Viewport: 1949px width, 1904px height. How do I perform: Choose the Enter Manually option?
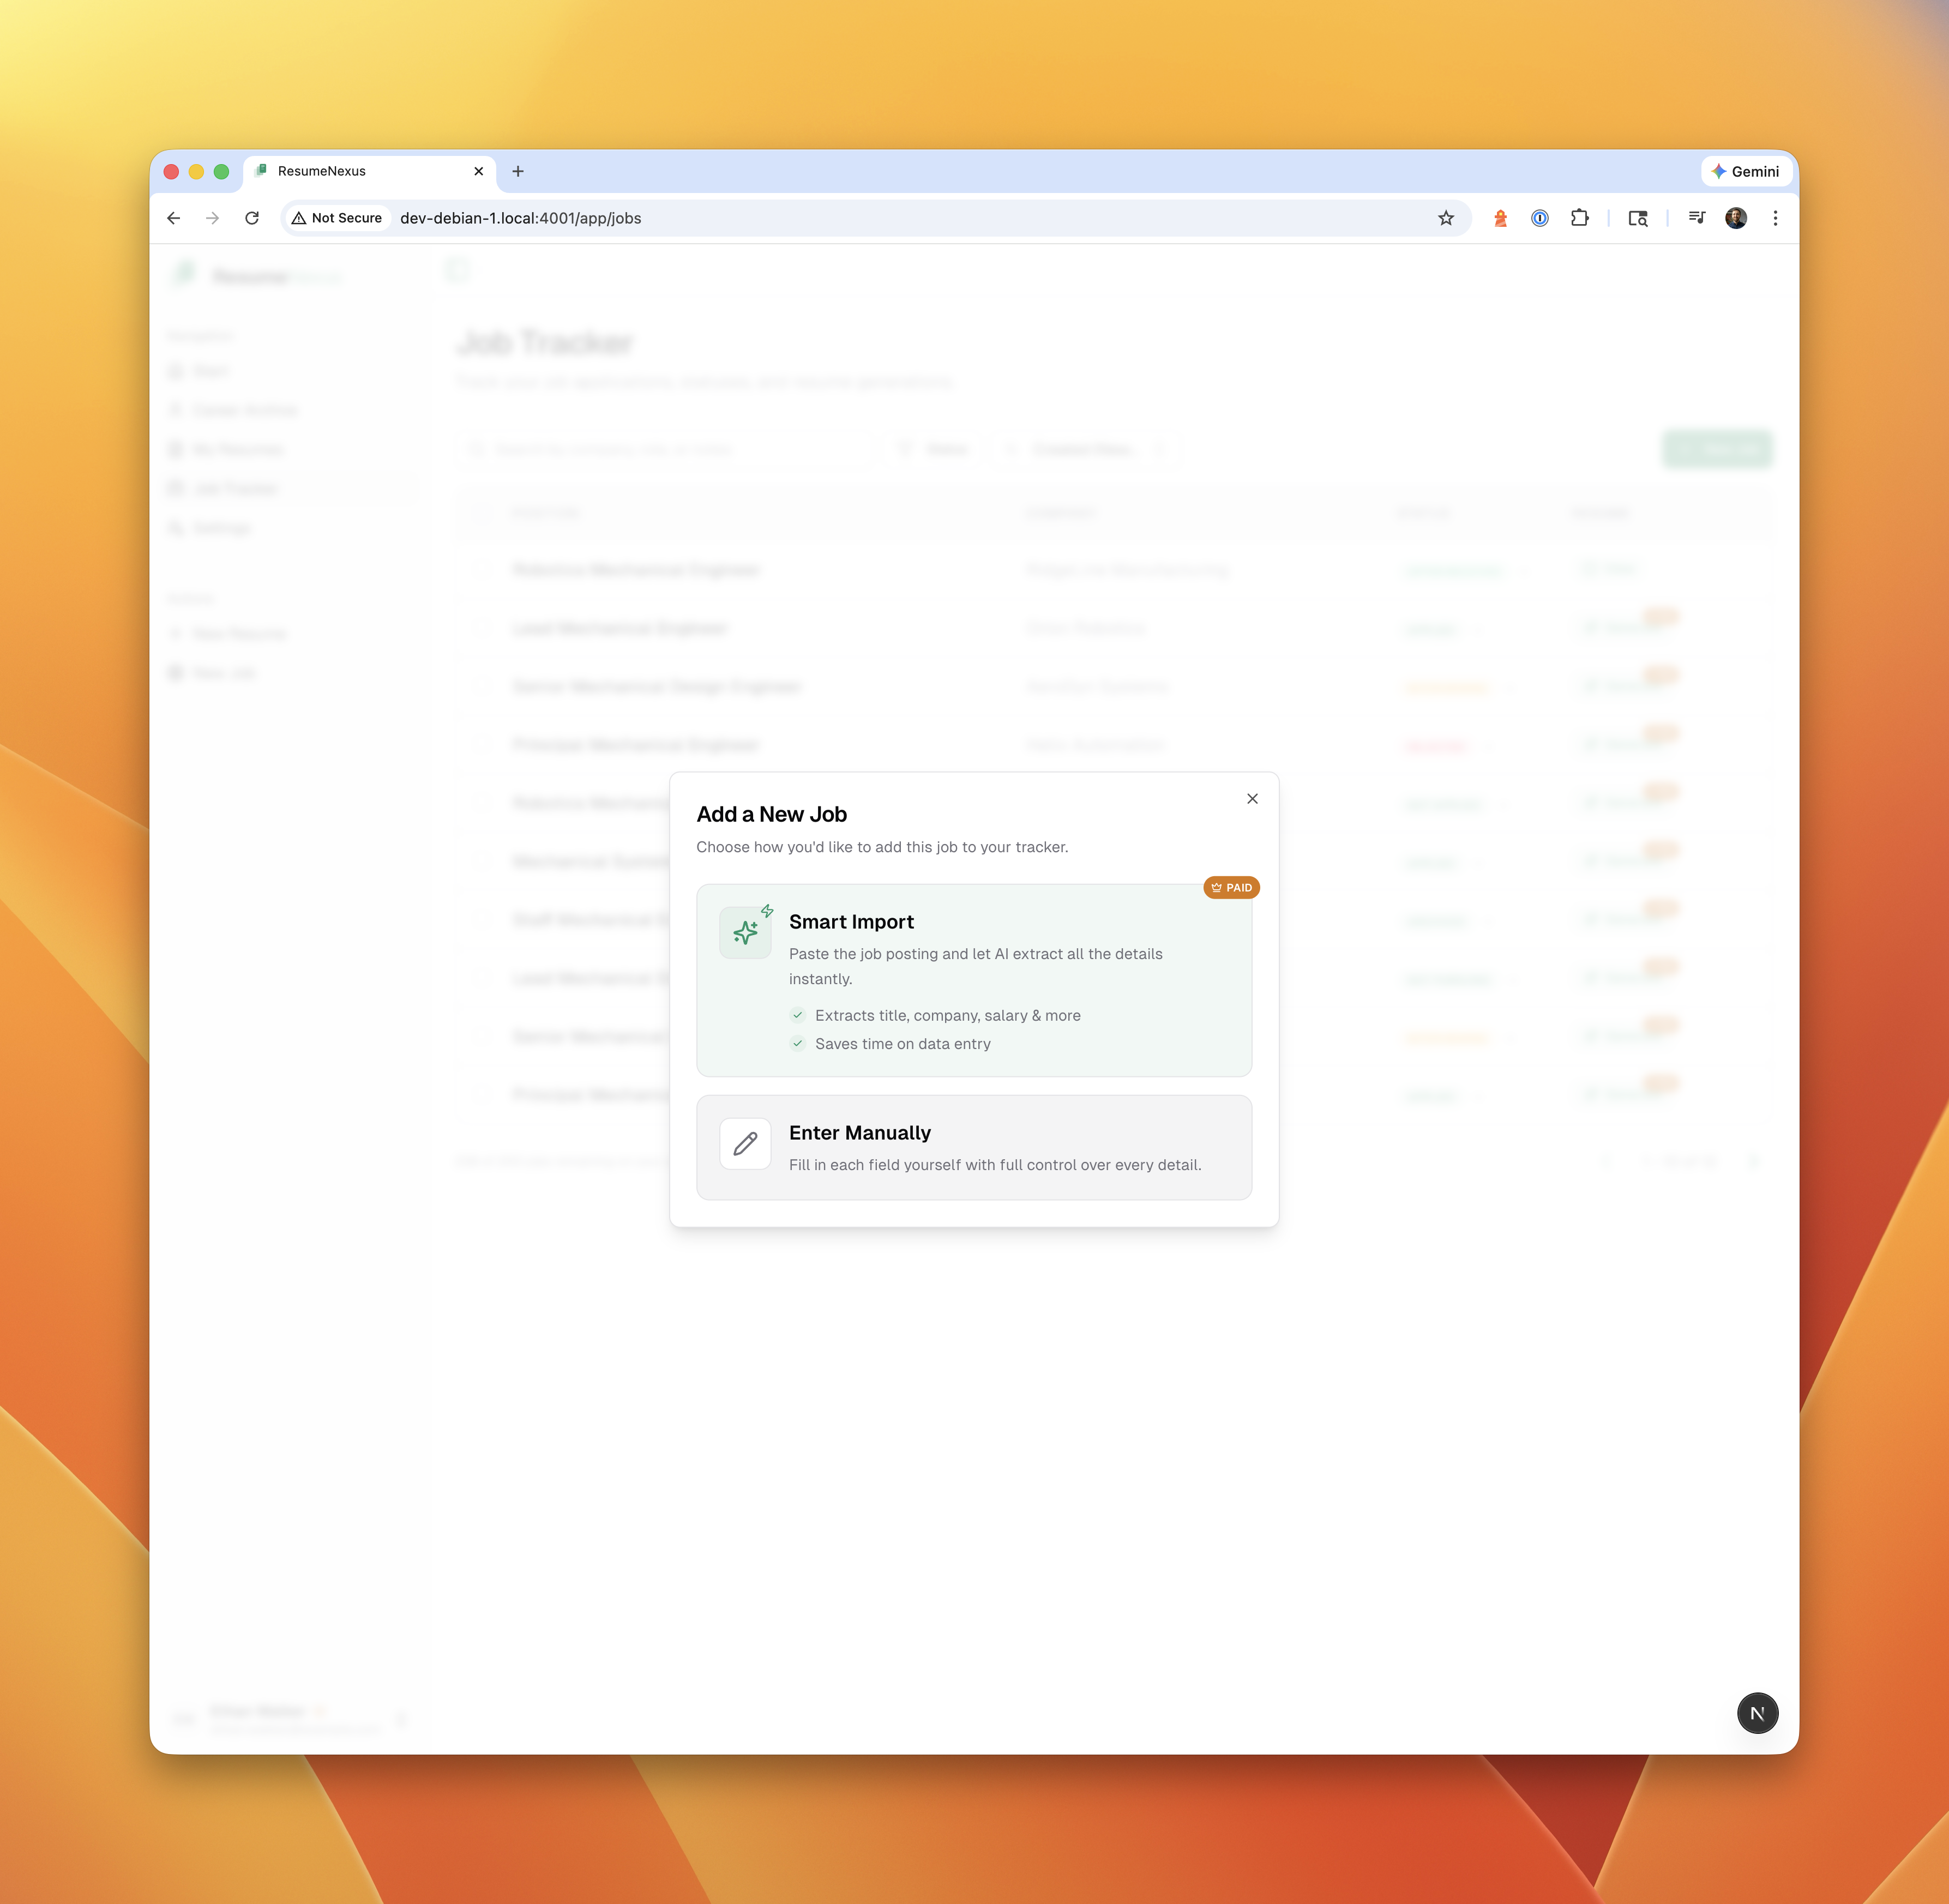(974, 1146)
